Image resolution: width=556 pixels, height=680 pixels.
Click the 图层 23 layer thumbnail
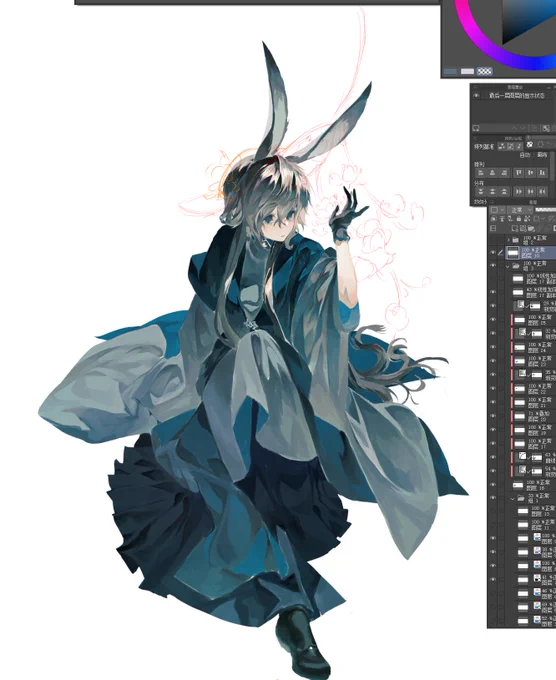pos(520,361)
